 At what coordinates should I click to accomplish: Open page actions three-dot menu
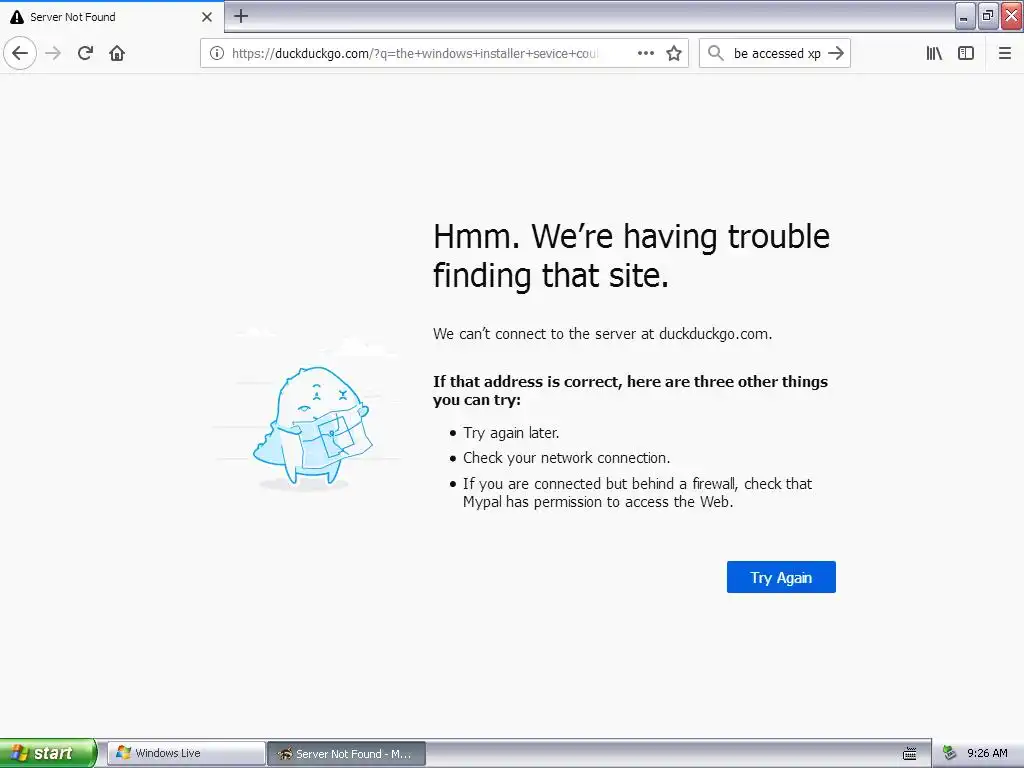pyautogui.click(x=645, y=53)
